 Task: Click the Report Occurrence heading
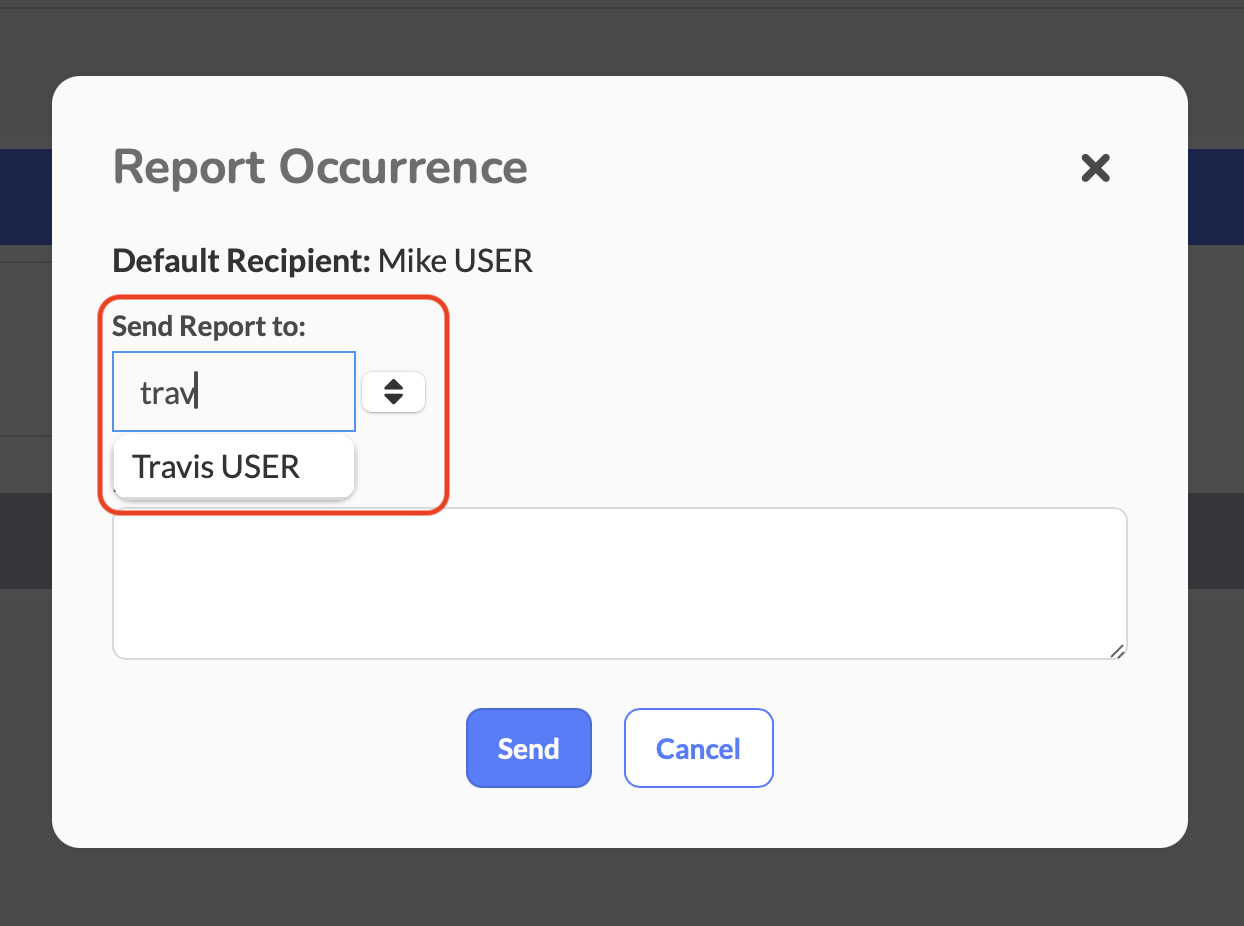(x=320, y=166)
